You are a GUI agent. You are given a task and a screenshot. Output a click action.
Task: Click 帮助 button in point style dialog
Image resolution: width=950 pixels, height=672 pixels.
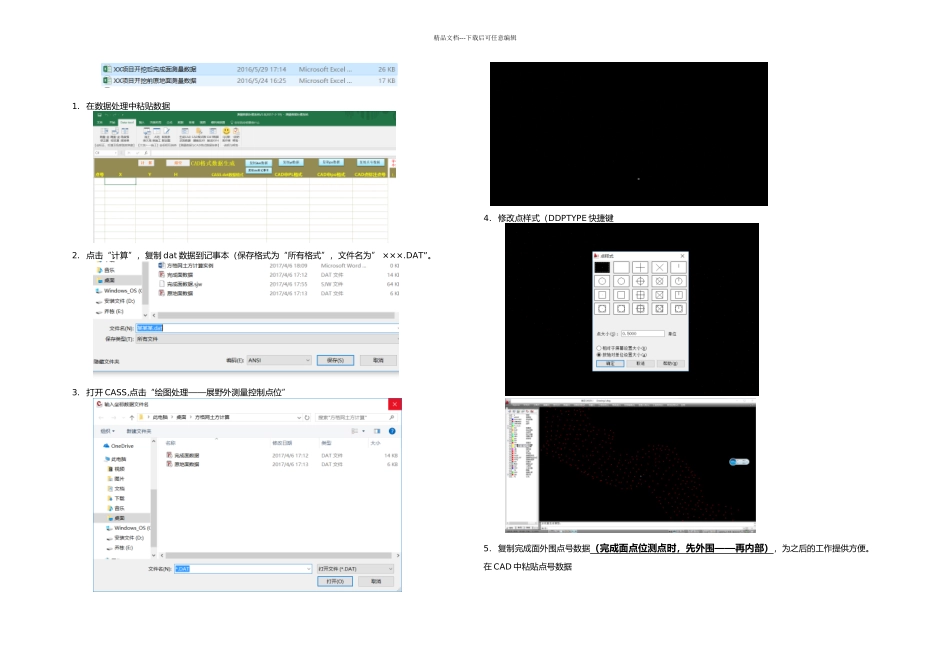[x=669, y=364]
